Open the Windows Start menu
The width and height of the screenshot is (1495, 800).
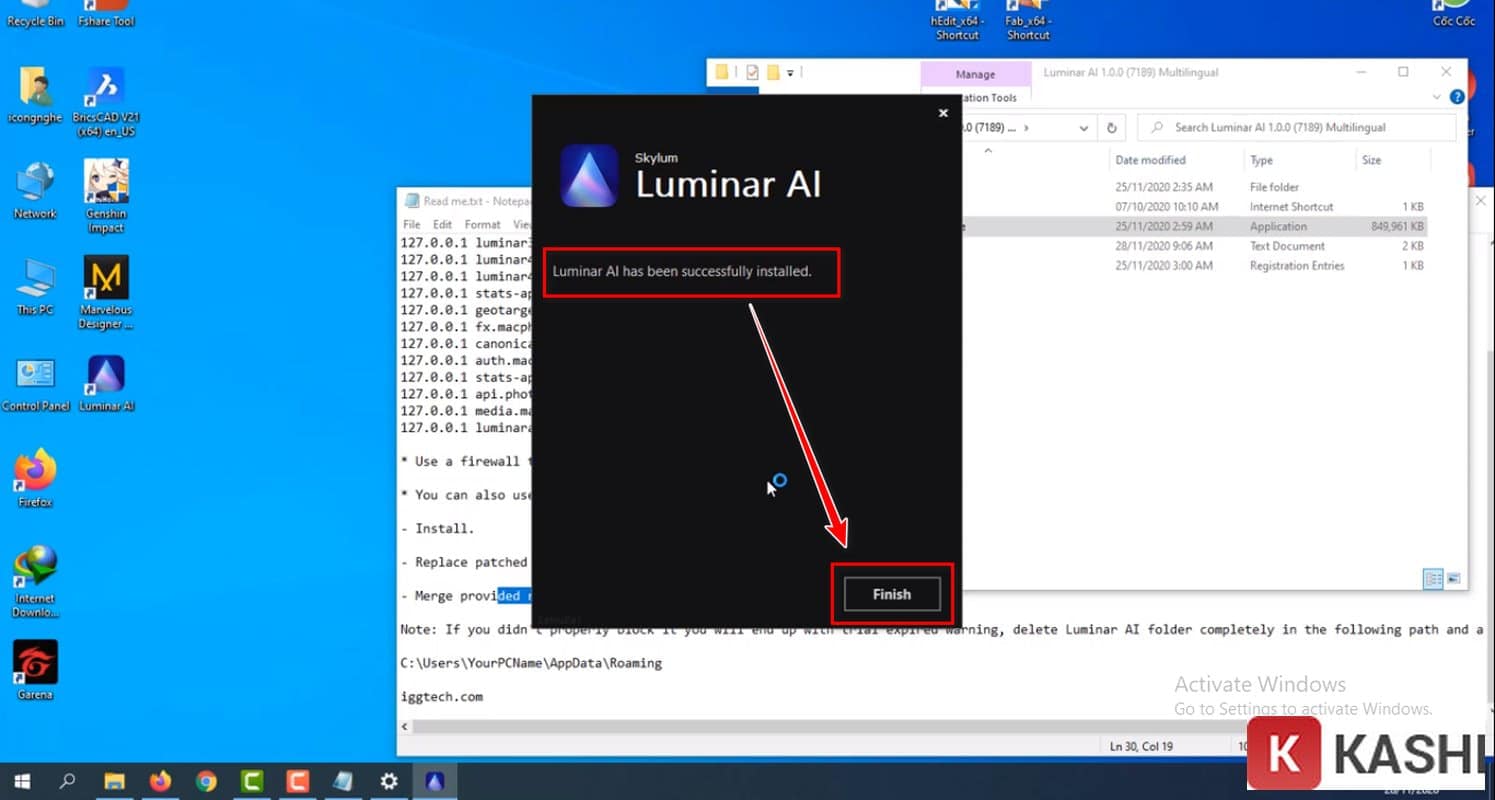pos(22,781)
